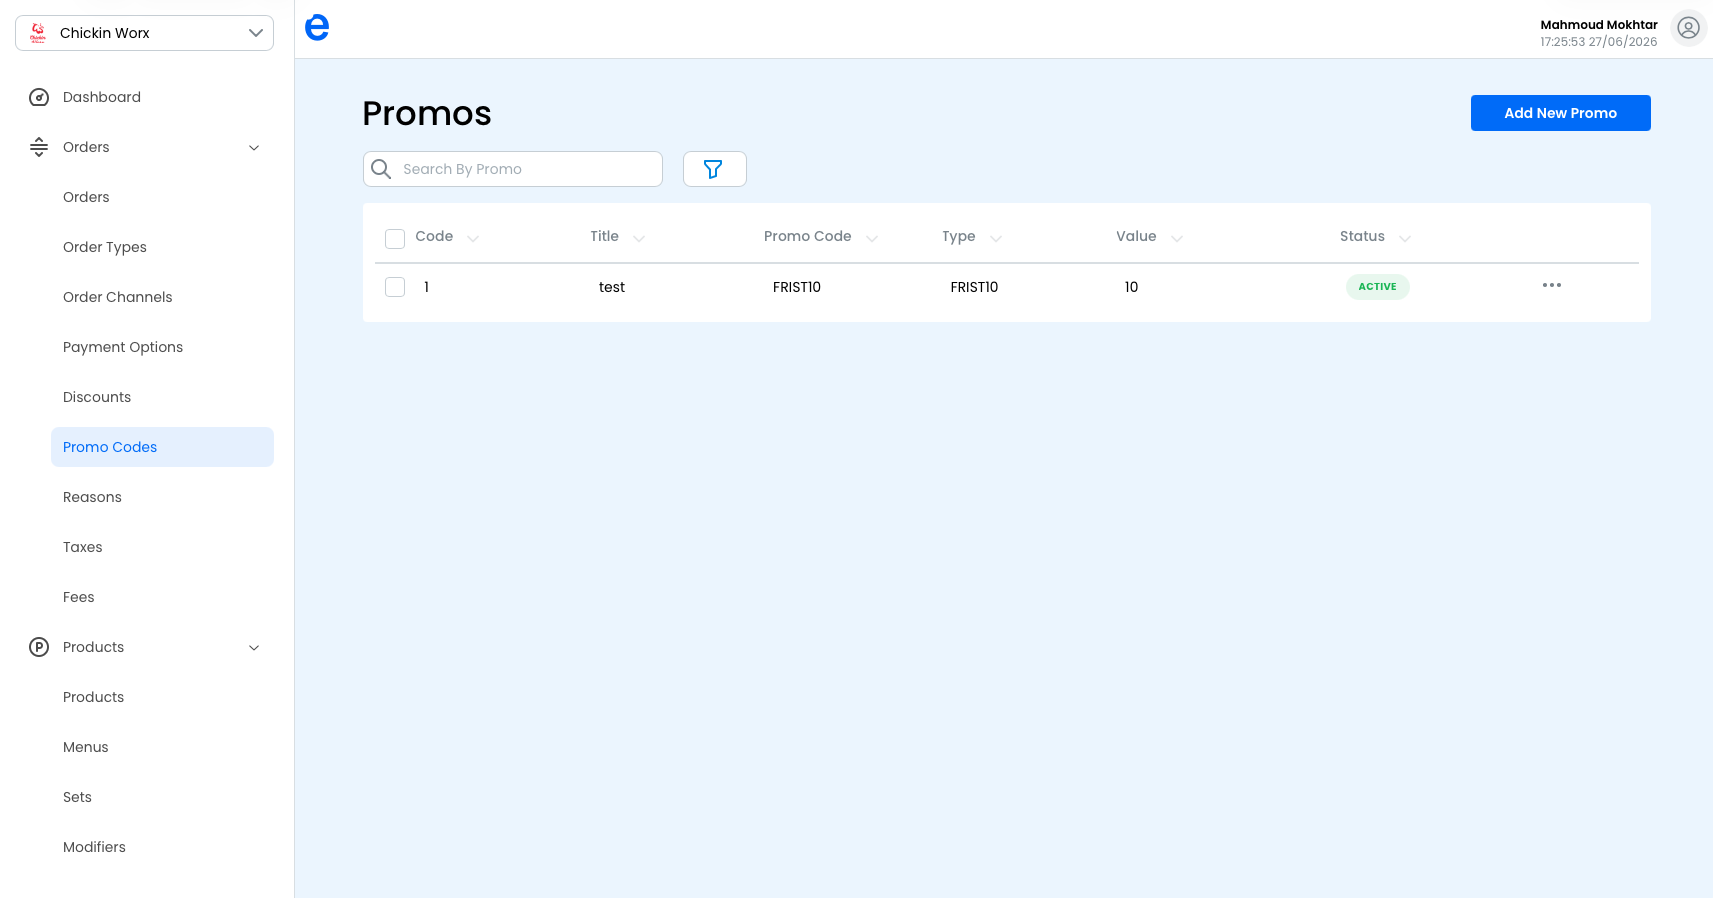This screenshot has height=898, width=1713.
Task: Click the code cell '1'
Action: point(426,287)
